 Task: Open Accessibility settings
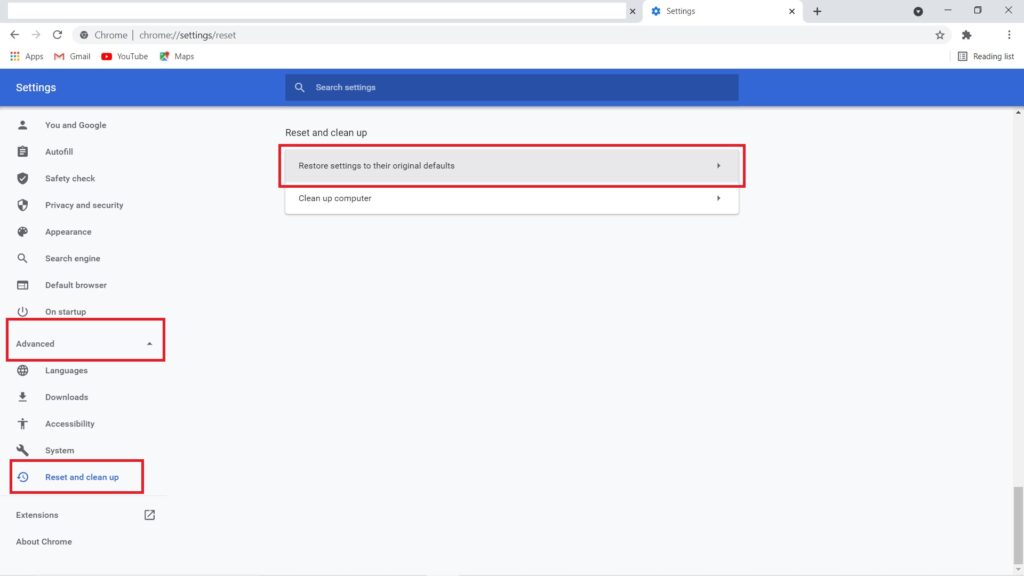point(69,424)
